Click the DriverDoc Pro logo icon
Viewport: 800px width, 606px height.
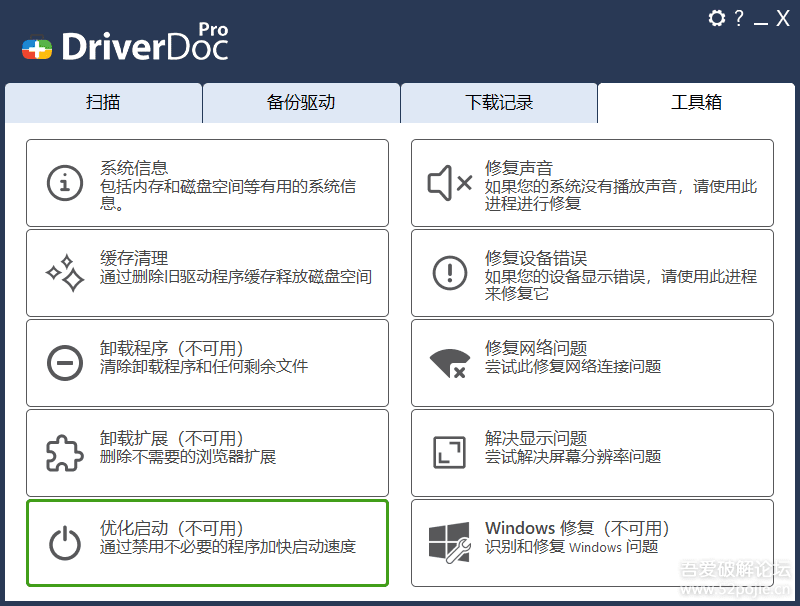(x=37, y=48)
